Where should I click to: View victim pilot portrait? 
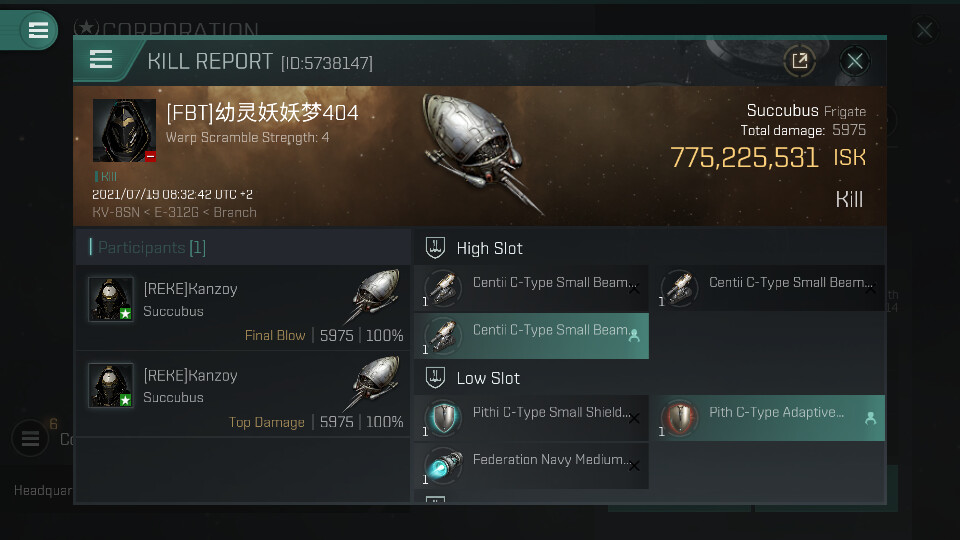coord(124,130)
